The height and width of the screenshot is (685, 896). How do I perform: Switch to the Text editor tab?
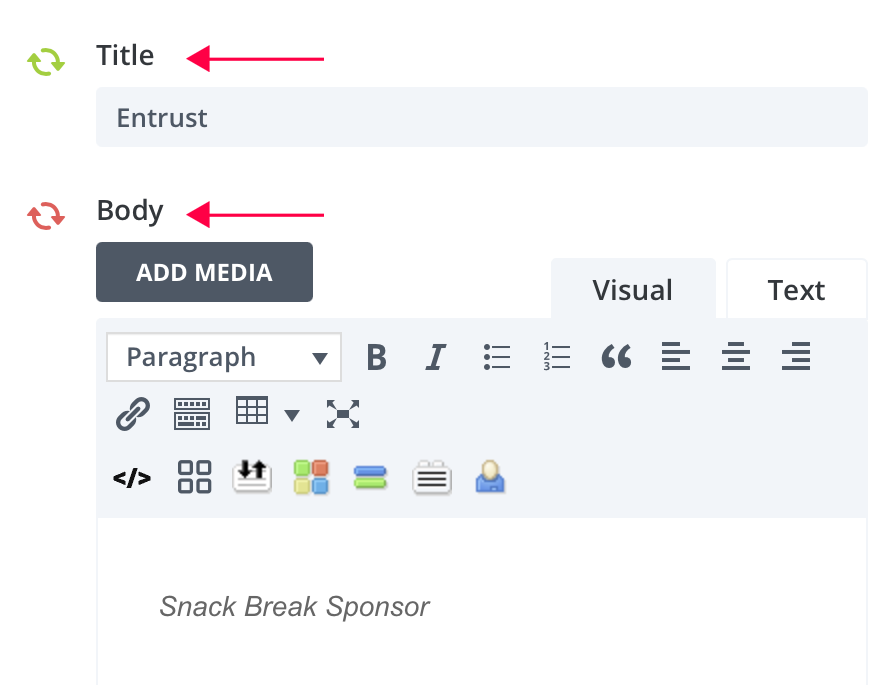pyautogui.click(x=796, y=290)
